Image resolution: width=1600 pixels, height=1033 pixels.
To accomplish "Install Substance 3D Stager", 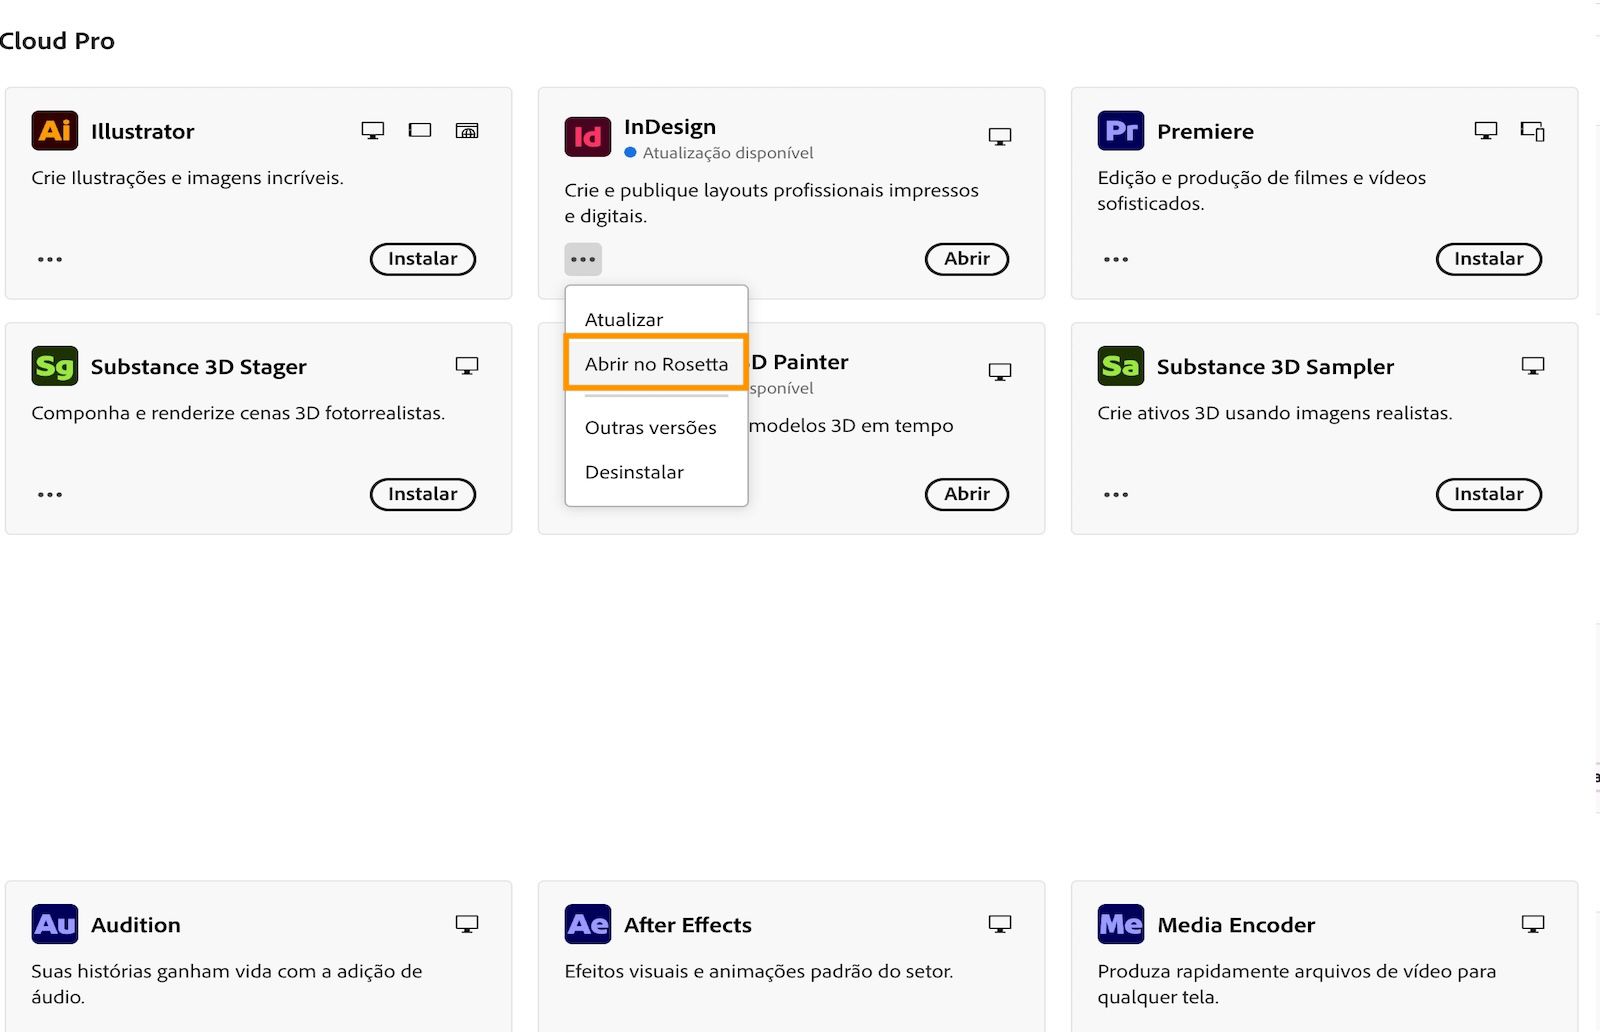I will tap(423, 494).
